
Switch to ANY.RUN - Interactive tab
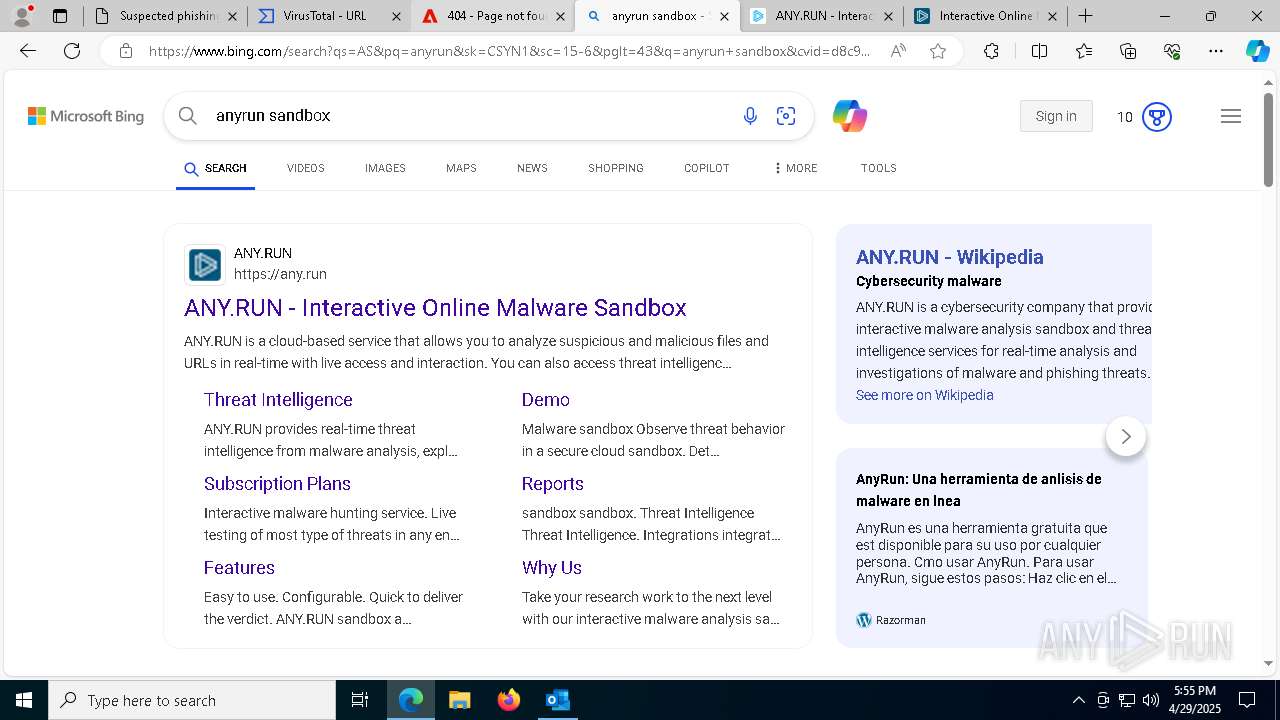820,16
